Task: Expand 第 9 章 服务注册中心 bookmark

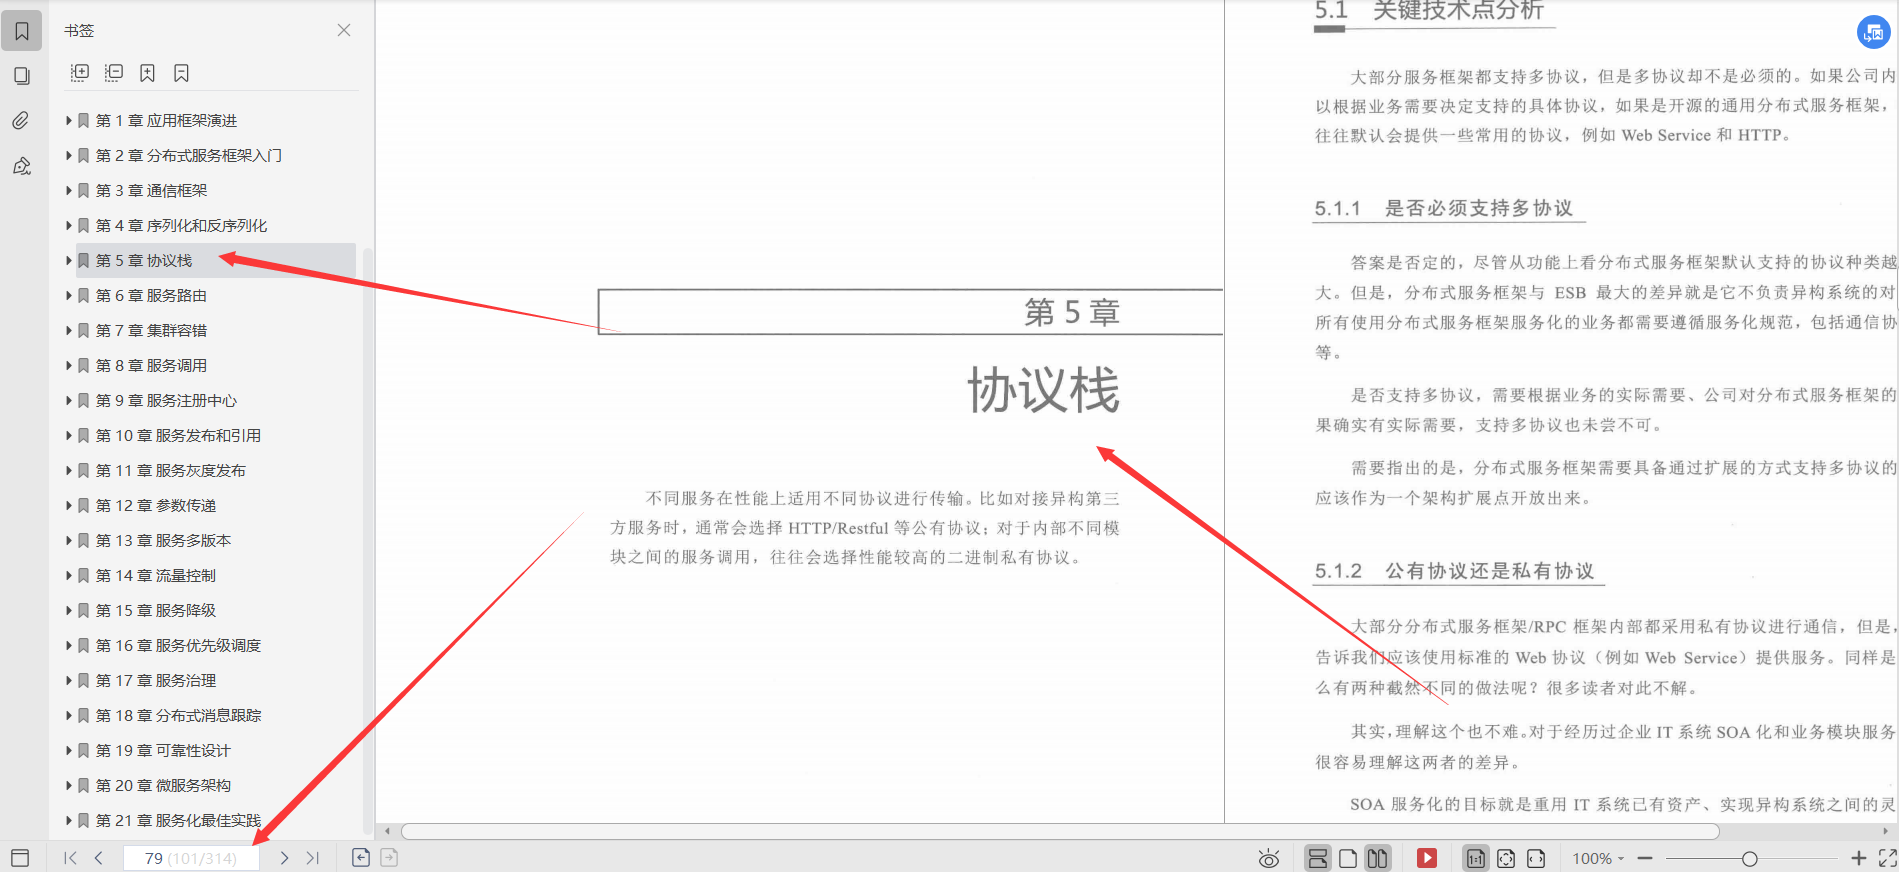Action: click(69, 400)
